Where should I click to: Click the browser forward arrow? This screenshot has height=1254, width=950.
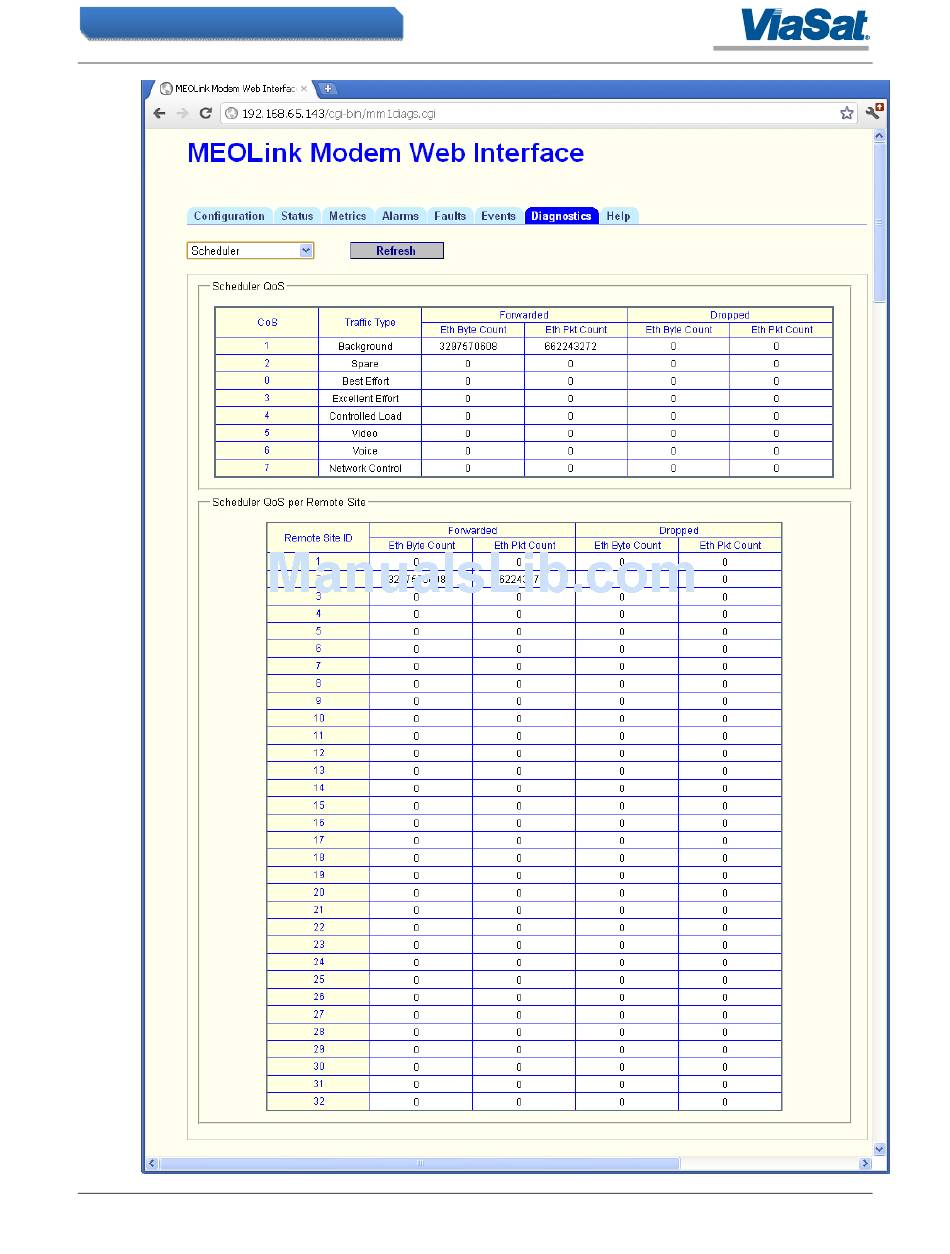(182, 113)
